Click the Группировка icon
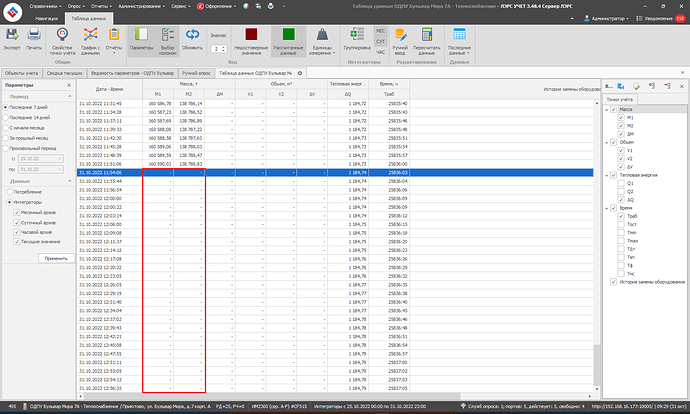The height and width of the screenshot is (414, 690). coord(357,35)
